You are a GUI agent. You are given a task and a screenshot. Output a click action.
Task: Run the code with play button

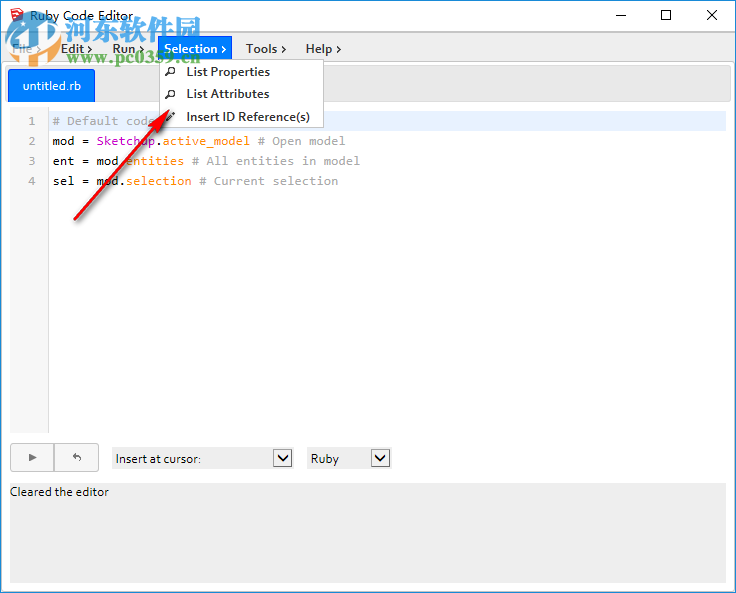[32, 457]
